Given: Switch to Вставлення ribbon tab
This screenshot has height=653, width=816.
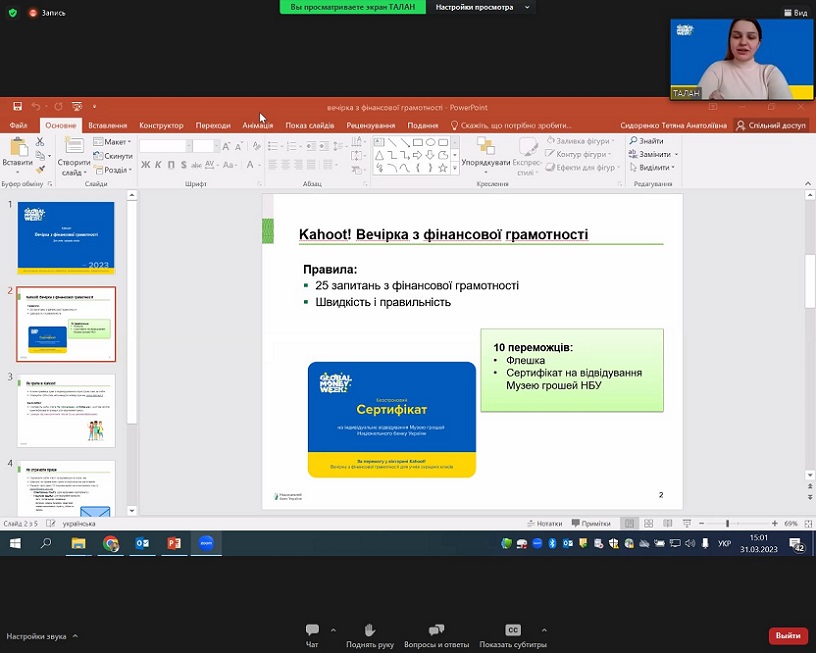Looking at the screenshot, I should (x=108, y=125).
